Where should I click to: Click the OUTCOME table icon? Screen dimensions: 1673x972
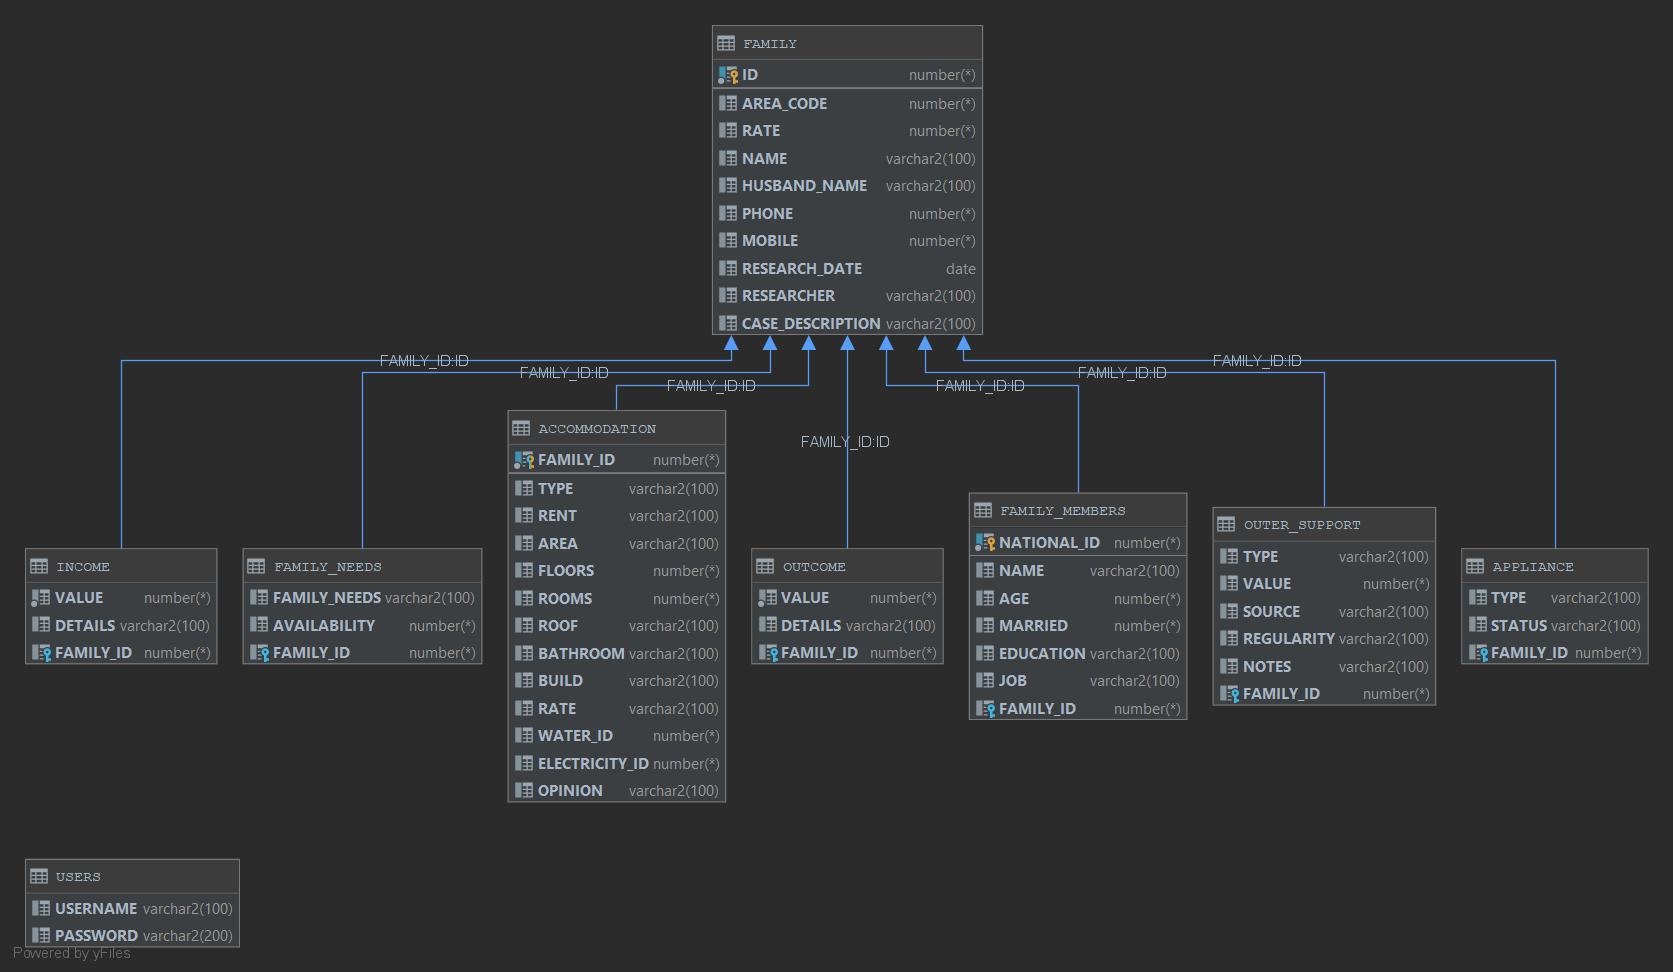point(765,566)
